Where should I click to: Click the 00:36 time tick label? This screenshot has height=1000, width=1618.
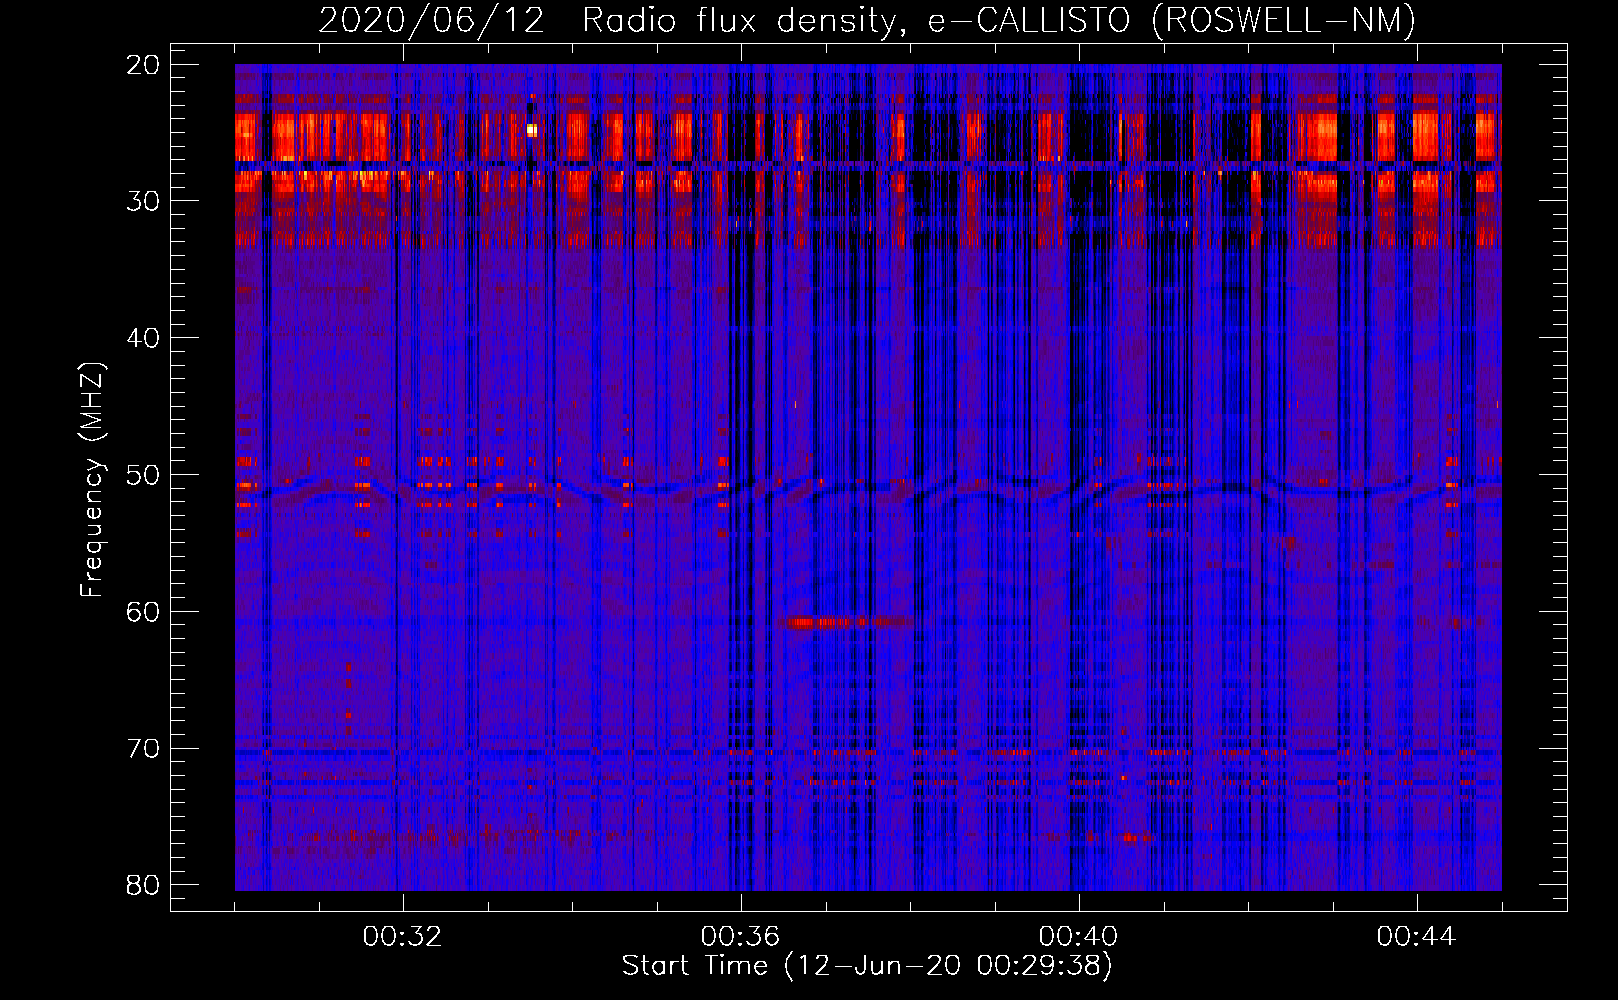coord(740,937)
